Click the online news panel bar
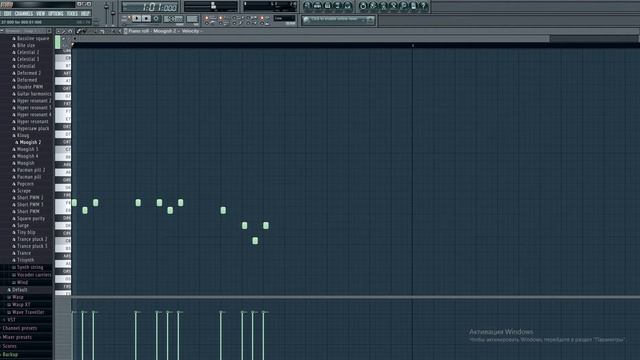This screenshot has height=360, width=640. [x=338, y=20]
